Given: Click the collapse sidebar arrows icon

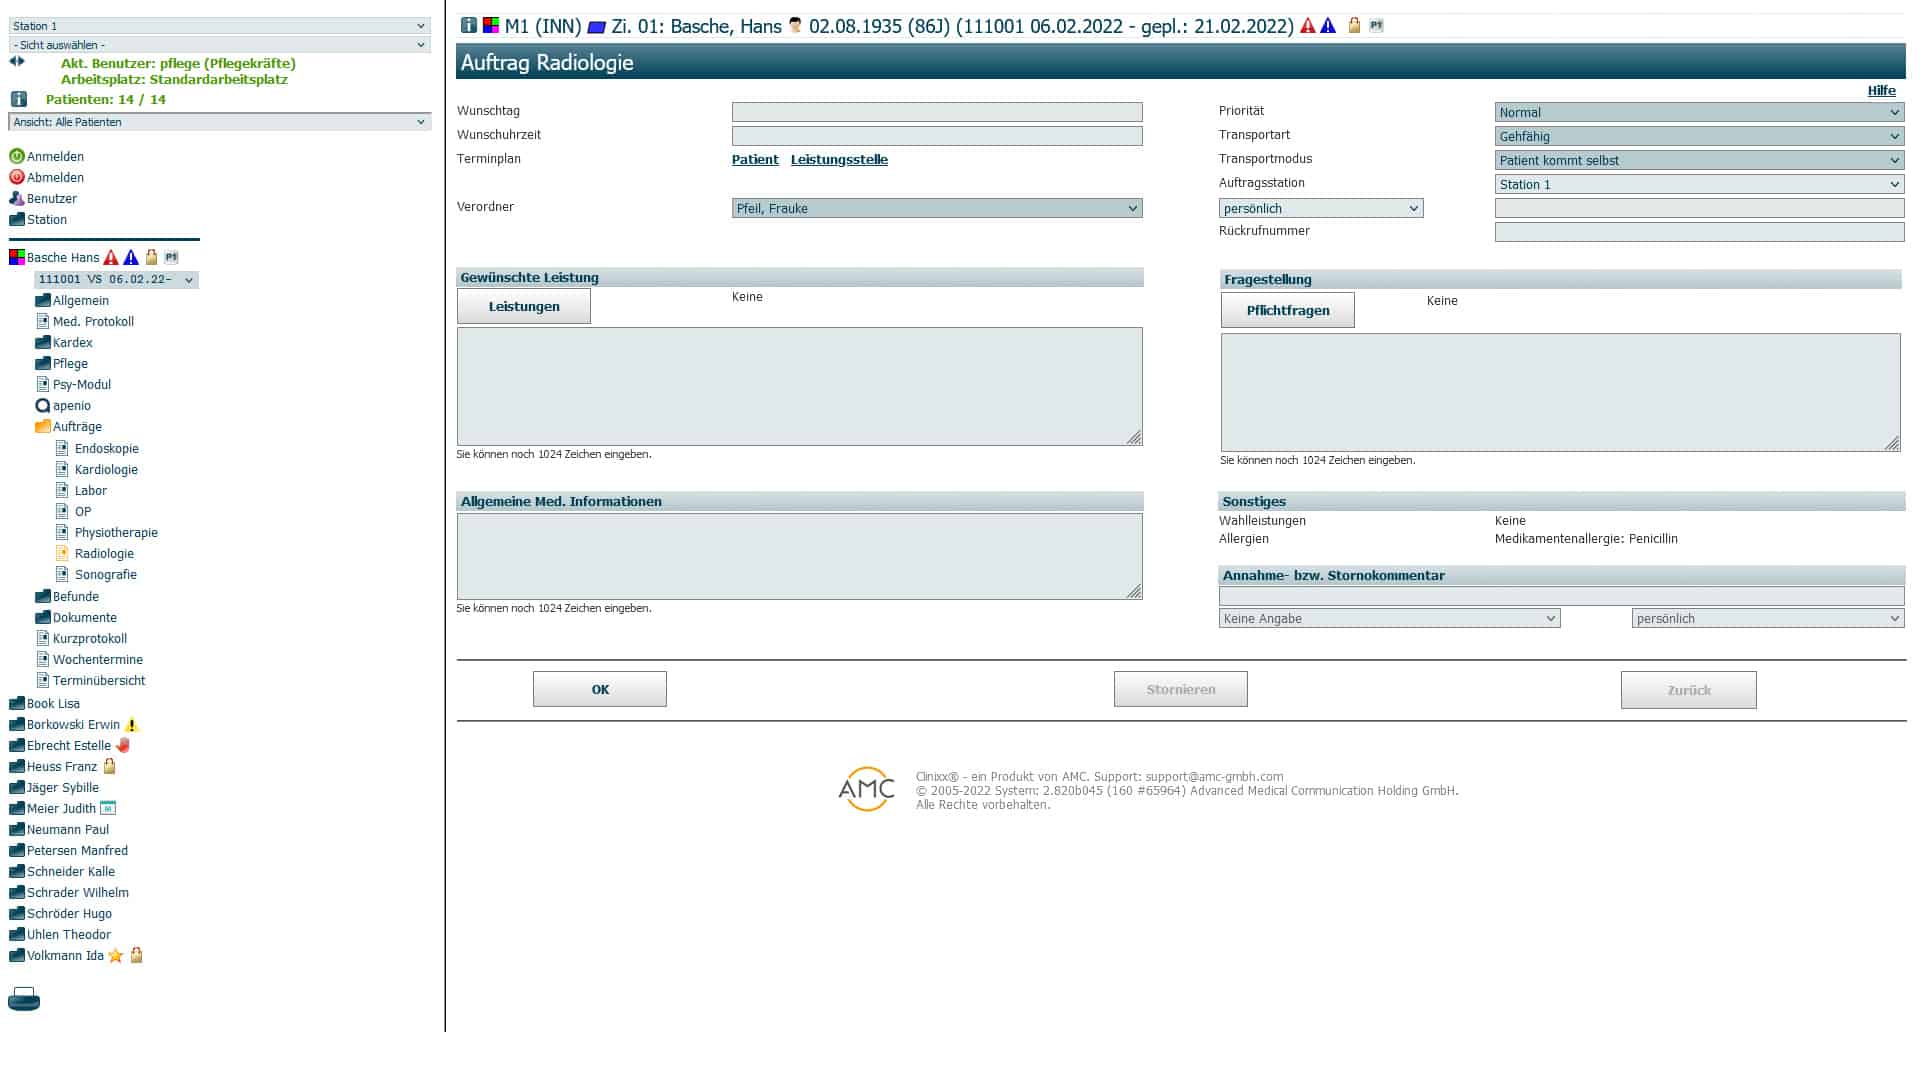Looking at the screenshot, I should (16, 62).
